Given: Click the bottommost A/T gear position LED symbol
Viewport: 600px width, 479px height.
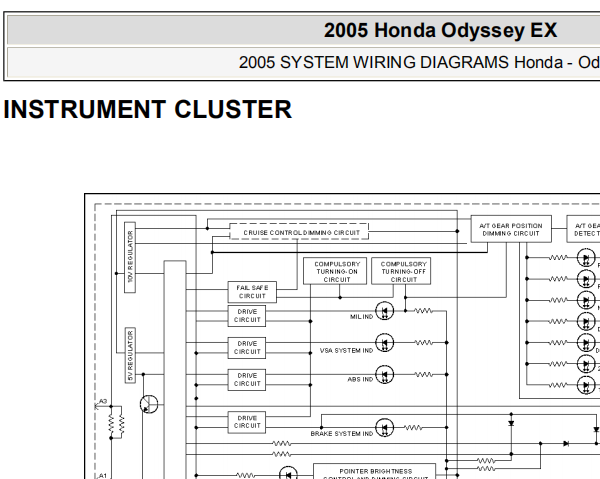Looking at the screenshot, I should (x=586, y=385).
